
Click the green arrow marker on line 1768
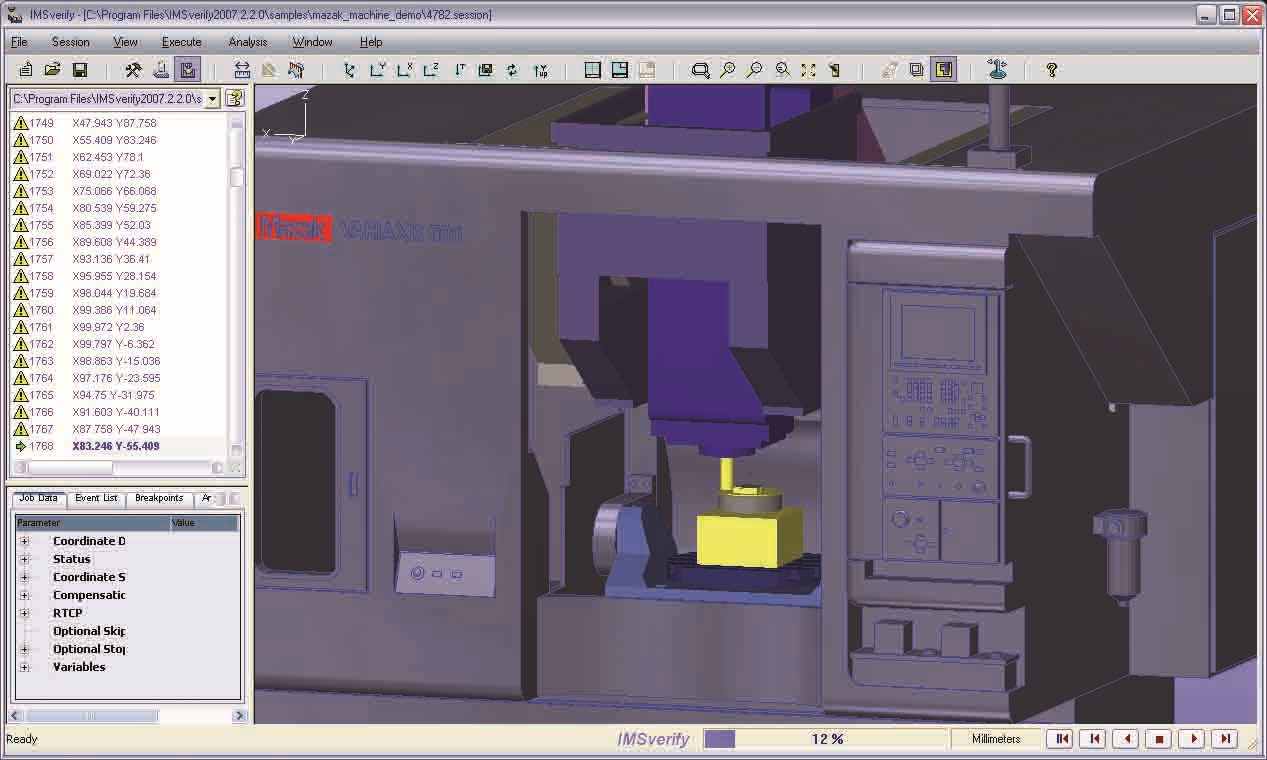tap(20, 446)
